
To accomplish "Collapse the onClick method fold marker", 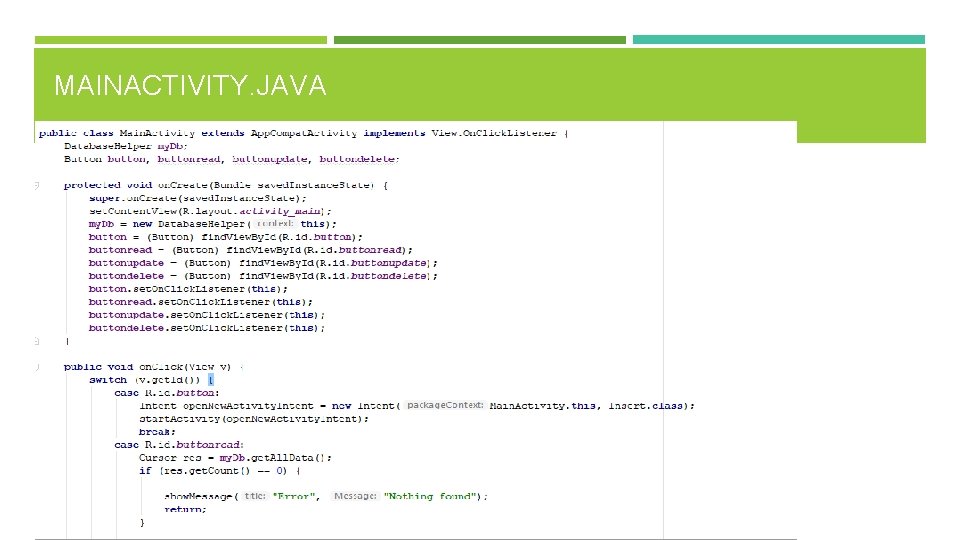I will [x=37, y=367].
